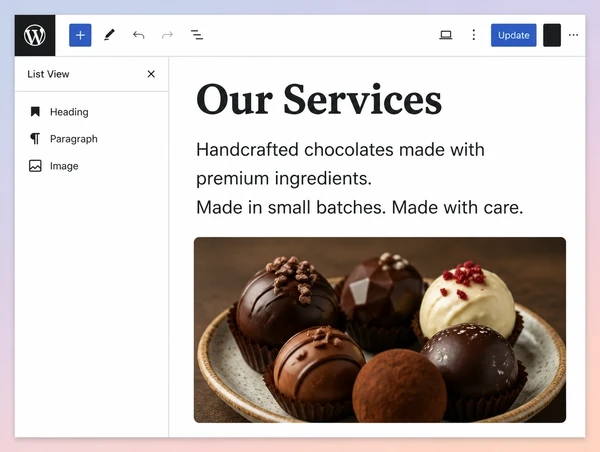600x452 pixels.
Task: Click the Heading bookmark icon
Action: point(35,112)
